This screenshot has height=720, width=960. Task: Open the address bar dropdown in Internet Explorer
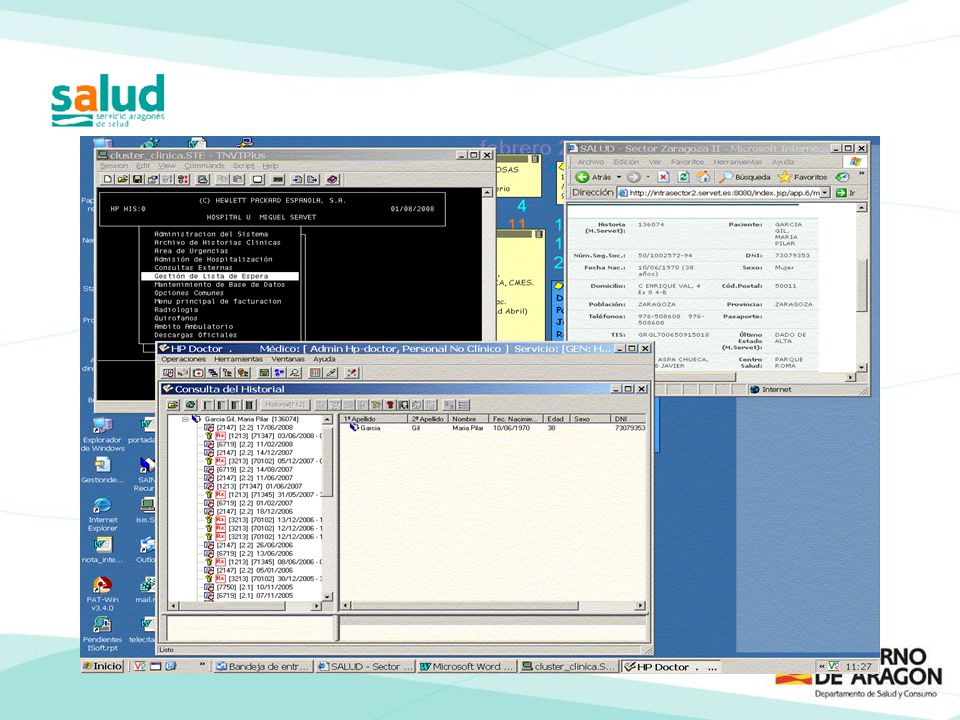pos(825,193)
